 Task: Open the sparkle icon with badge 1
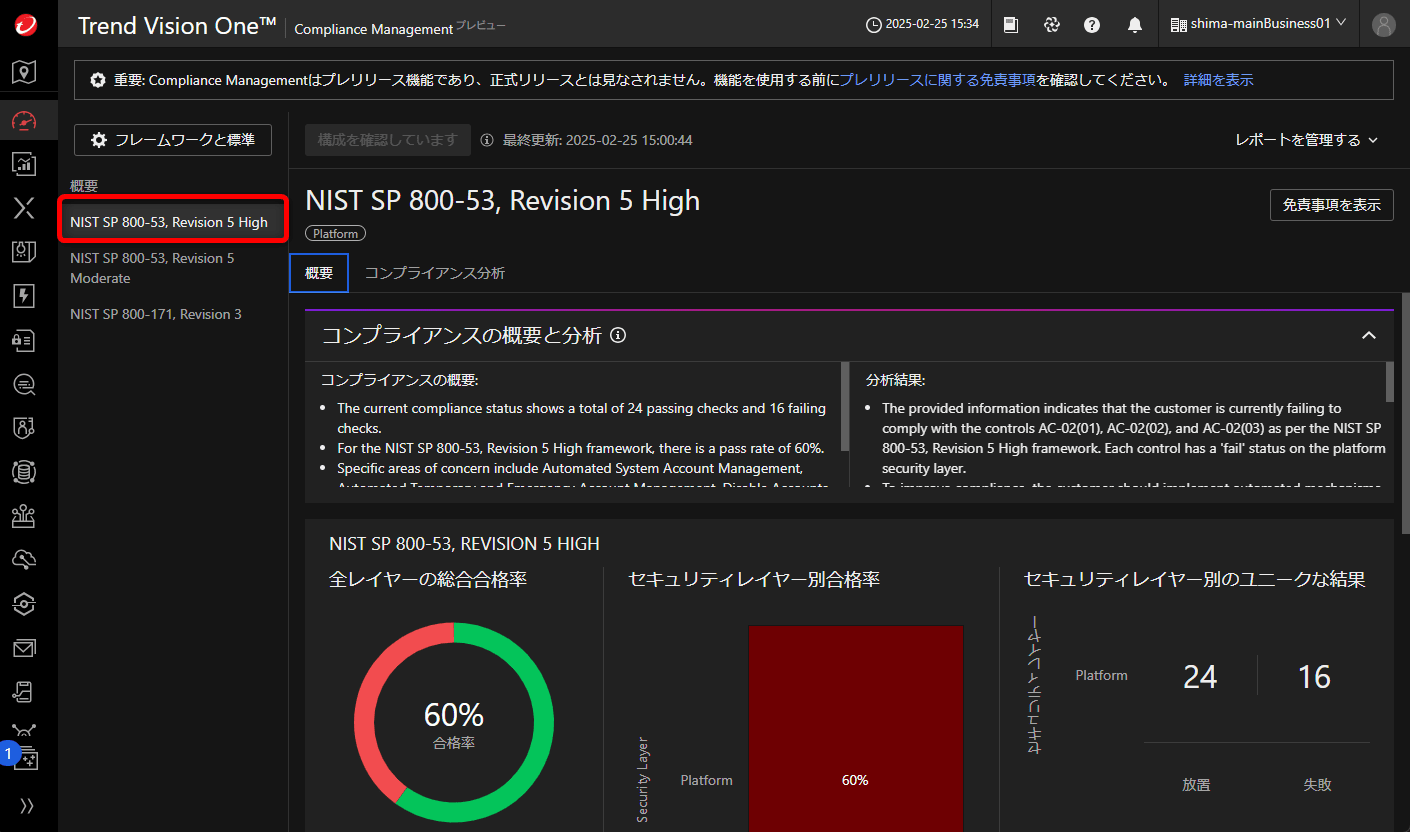coord(25,760)
